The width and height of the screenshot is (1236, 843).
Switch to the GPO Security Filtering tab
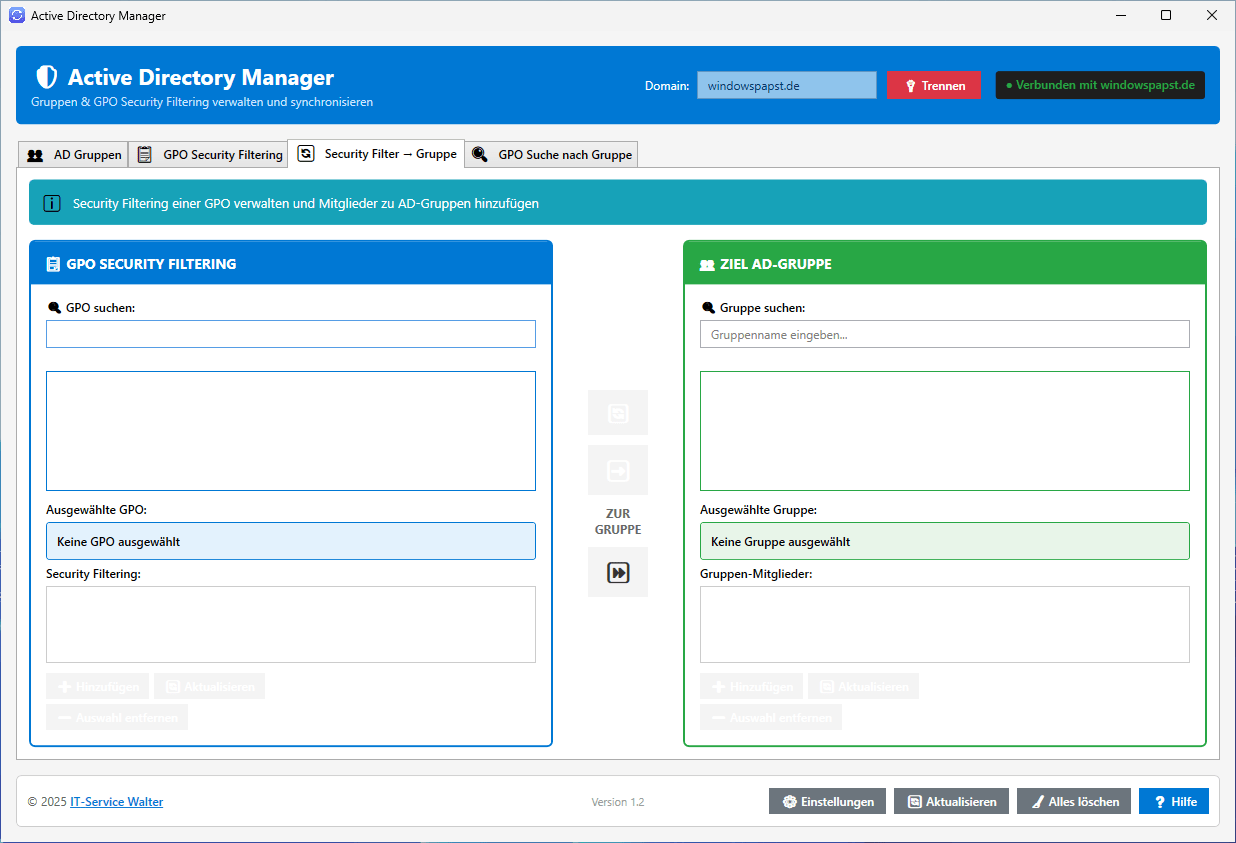(209, 155)
